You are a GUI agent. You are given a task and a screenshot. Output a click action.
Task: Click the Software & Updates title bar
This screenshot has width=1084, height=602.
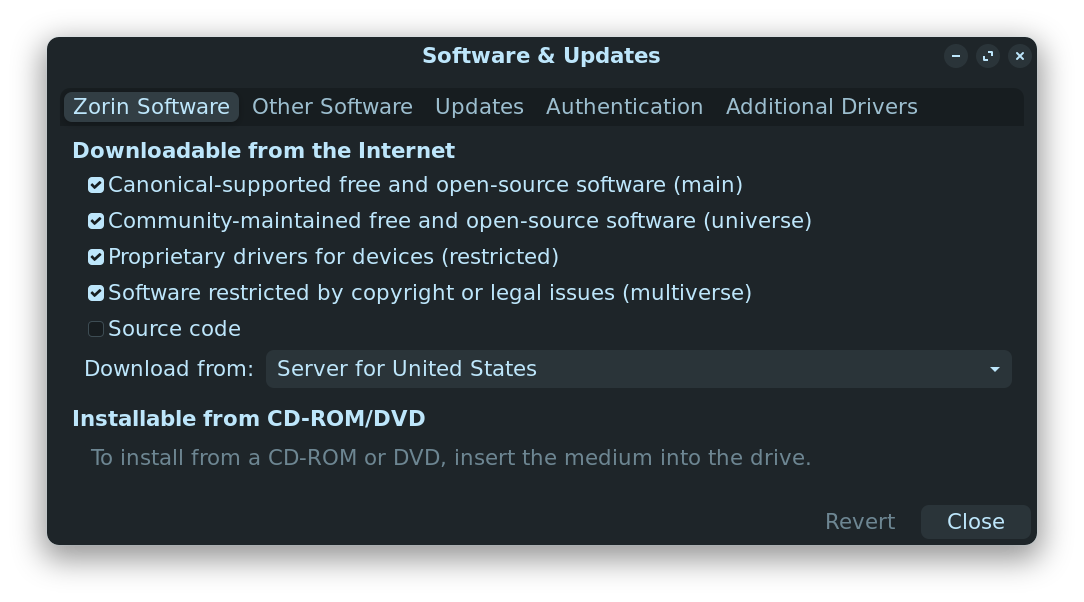(x=541, y=56)
